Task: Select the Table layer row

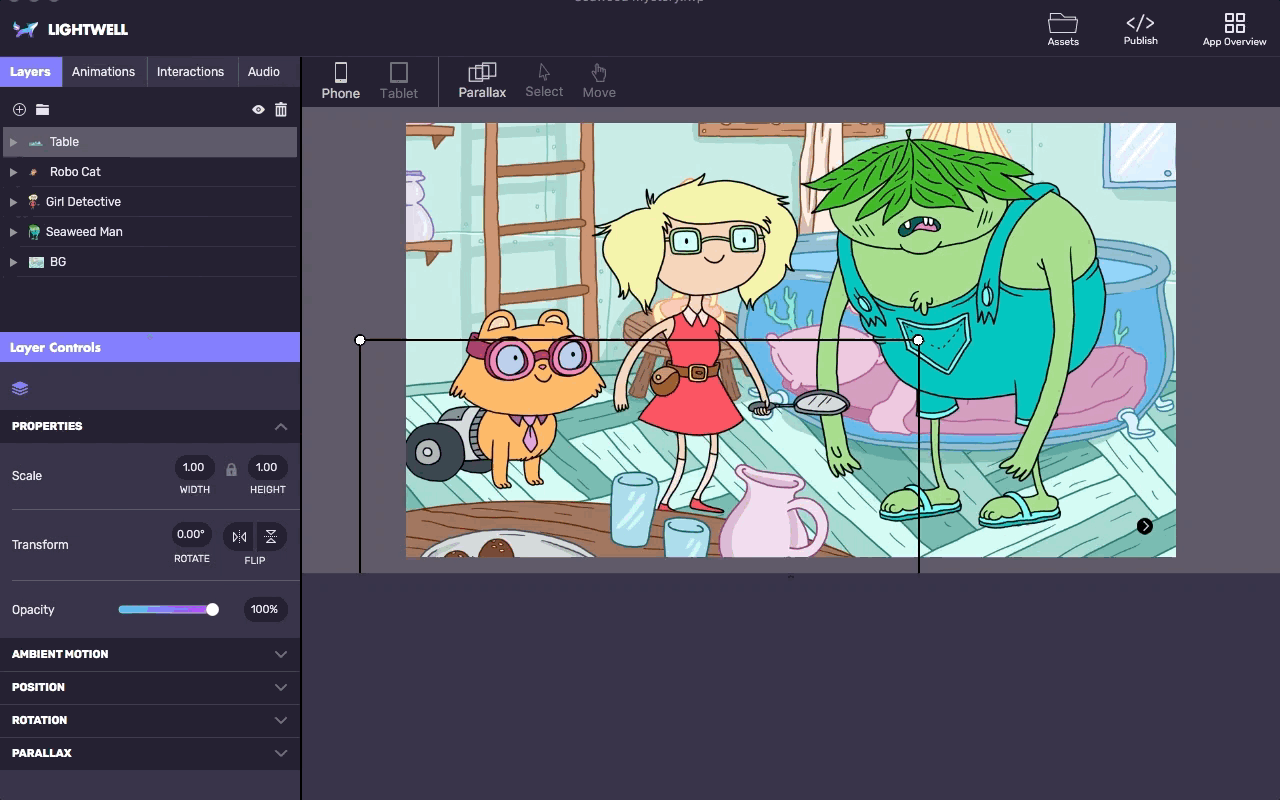Action: (150, 142)
